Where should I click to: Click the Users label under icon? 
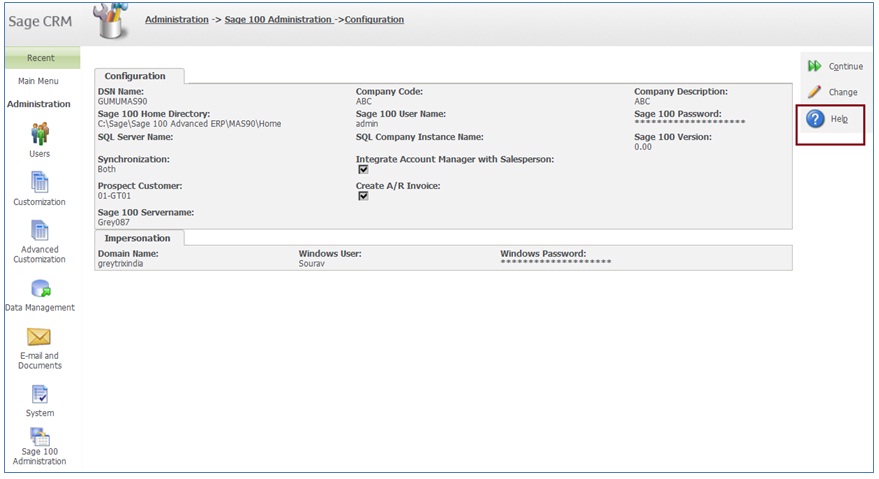(x=39, y=154)
